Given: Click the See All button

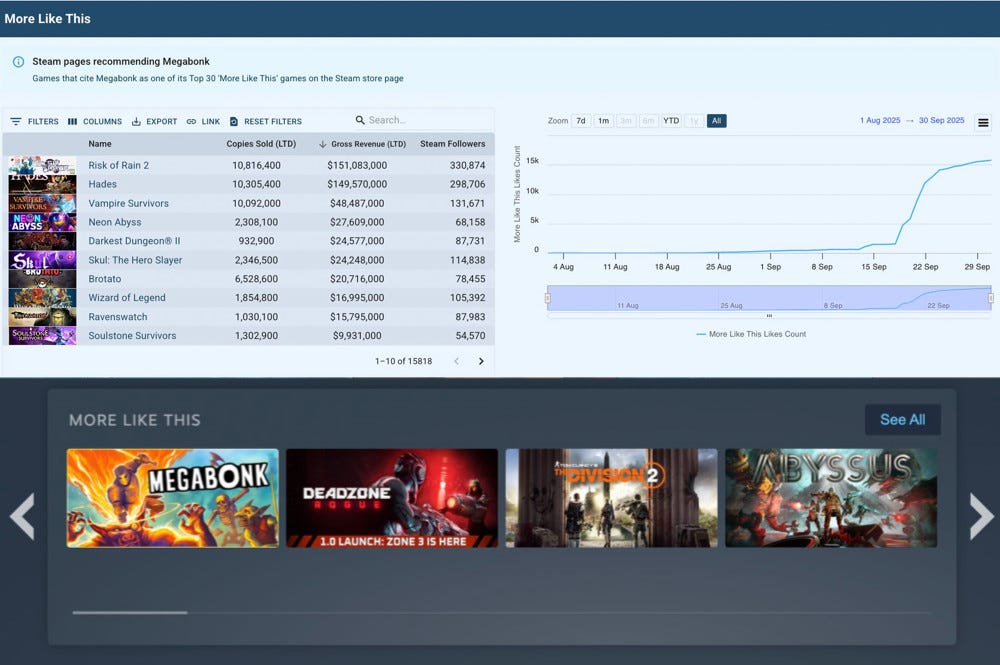Looking at the screenshot, I should [x=902, y=420].
